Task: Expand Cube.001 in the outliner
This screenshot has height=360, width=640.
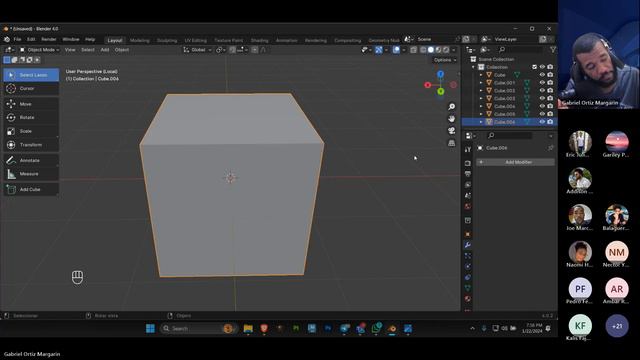Action: tap(481, 83)
